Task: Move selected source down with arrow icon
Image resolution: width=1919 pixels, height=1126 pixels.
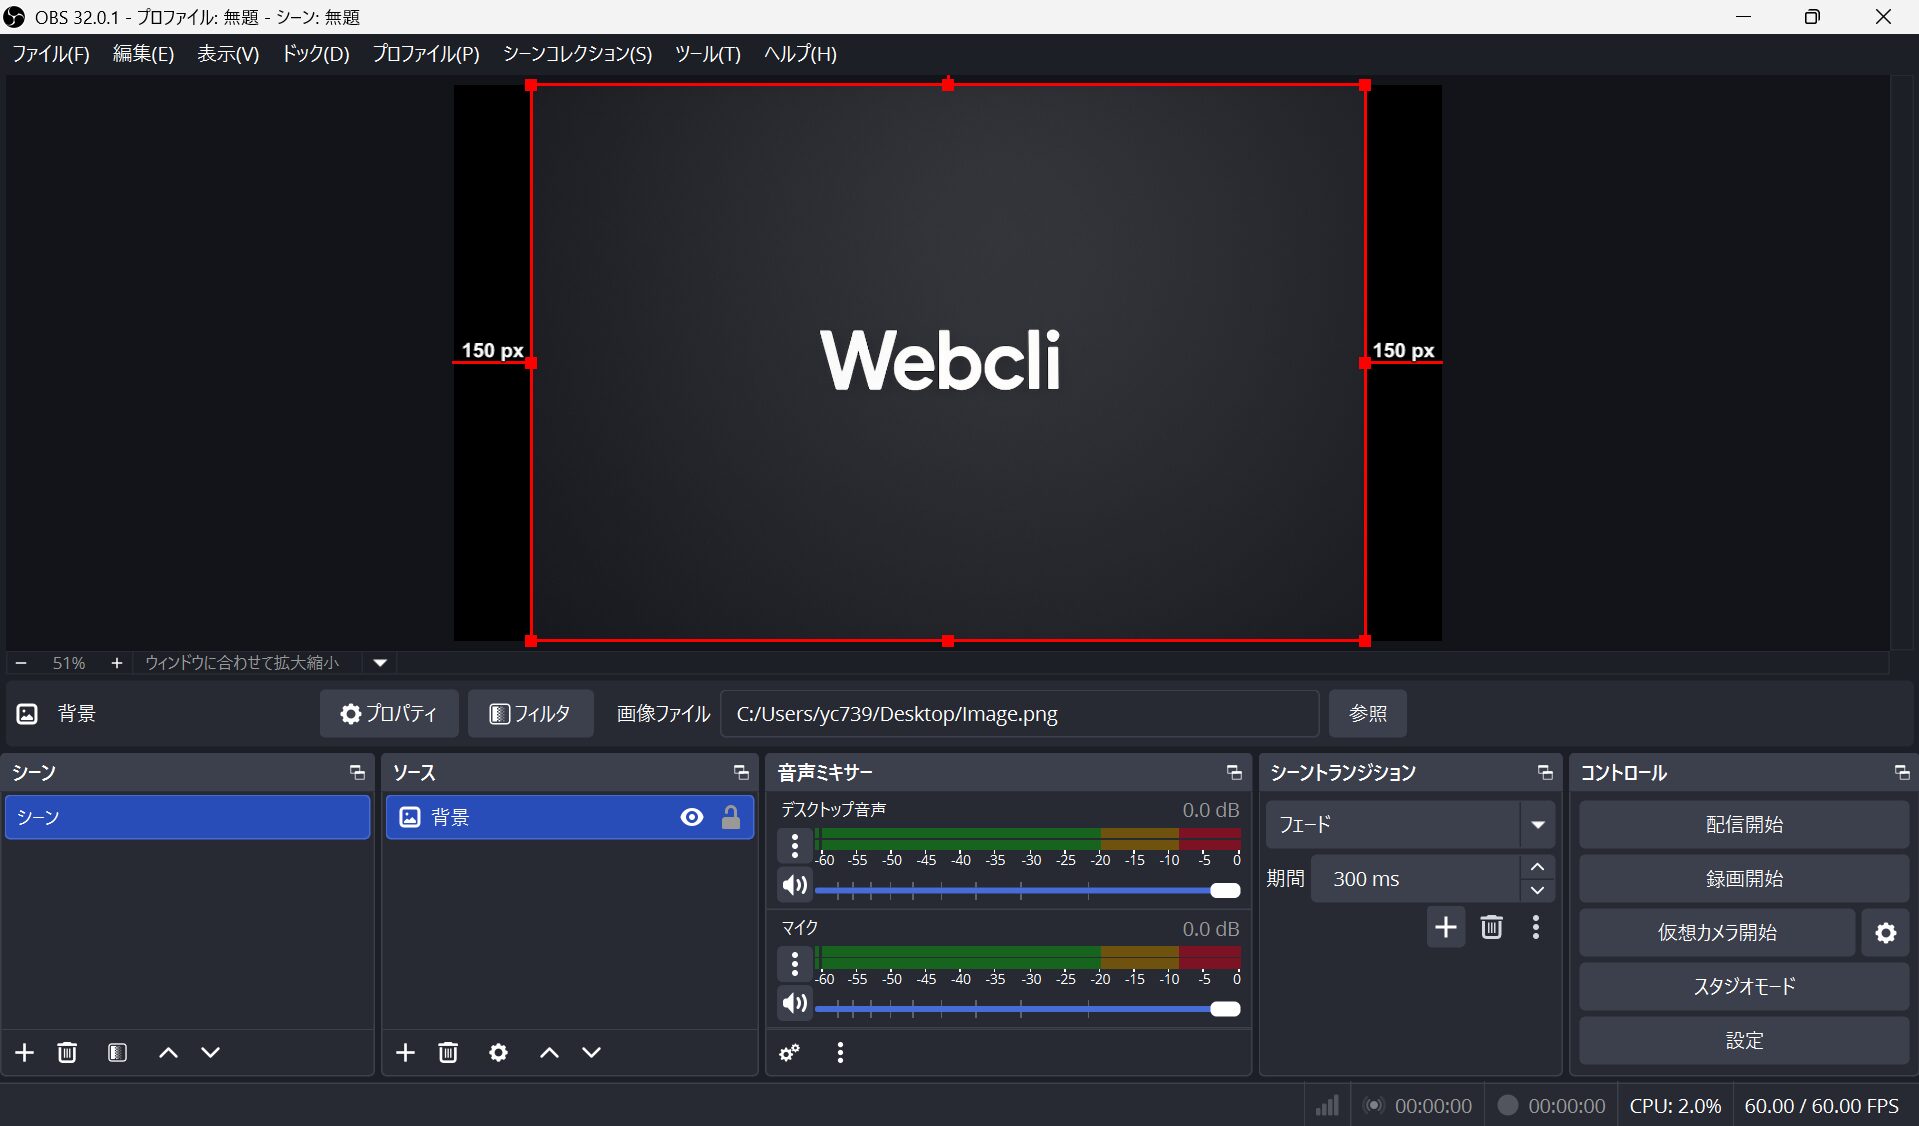Action: tap(592, 1052)
